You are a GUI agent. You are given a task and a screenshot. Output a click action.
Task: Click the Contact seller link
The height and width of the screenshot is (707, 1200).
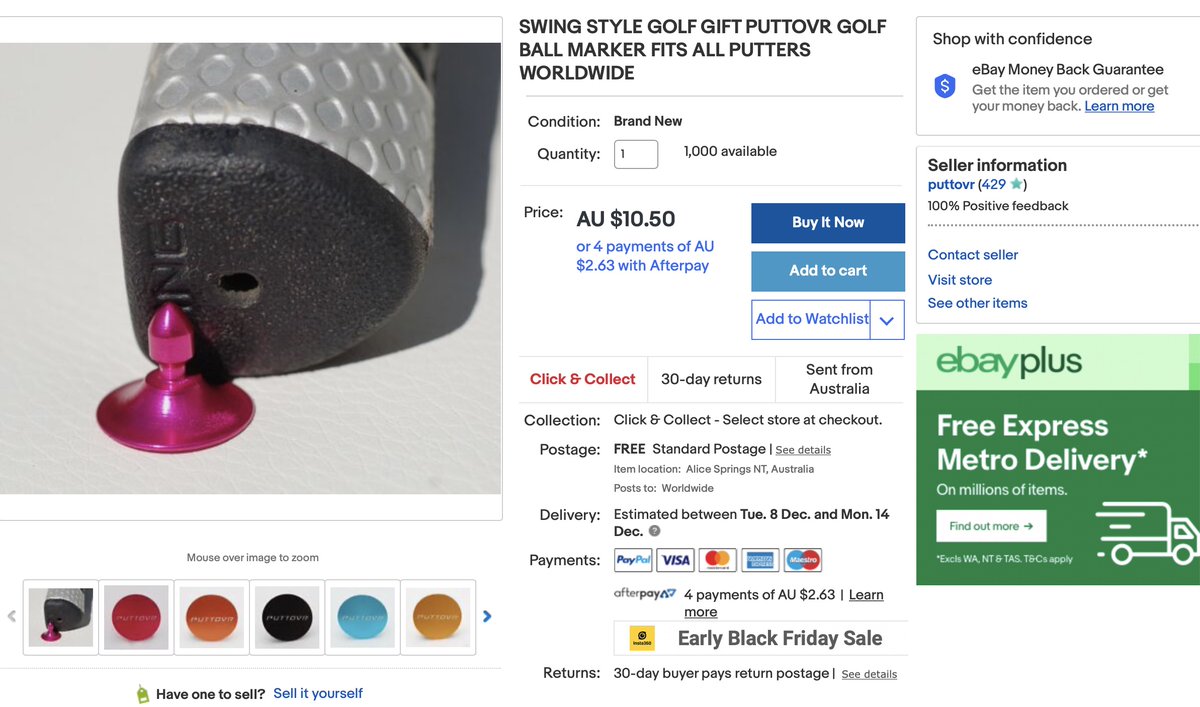point(973,255)
